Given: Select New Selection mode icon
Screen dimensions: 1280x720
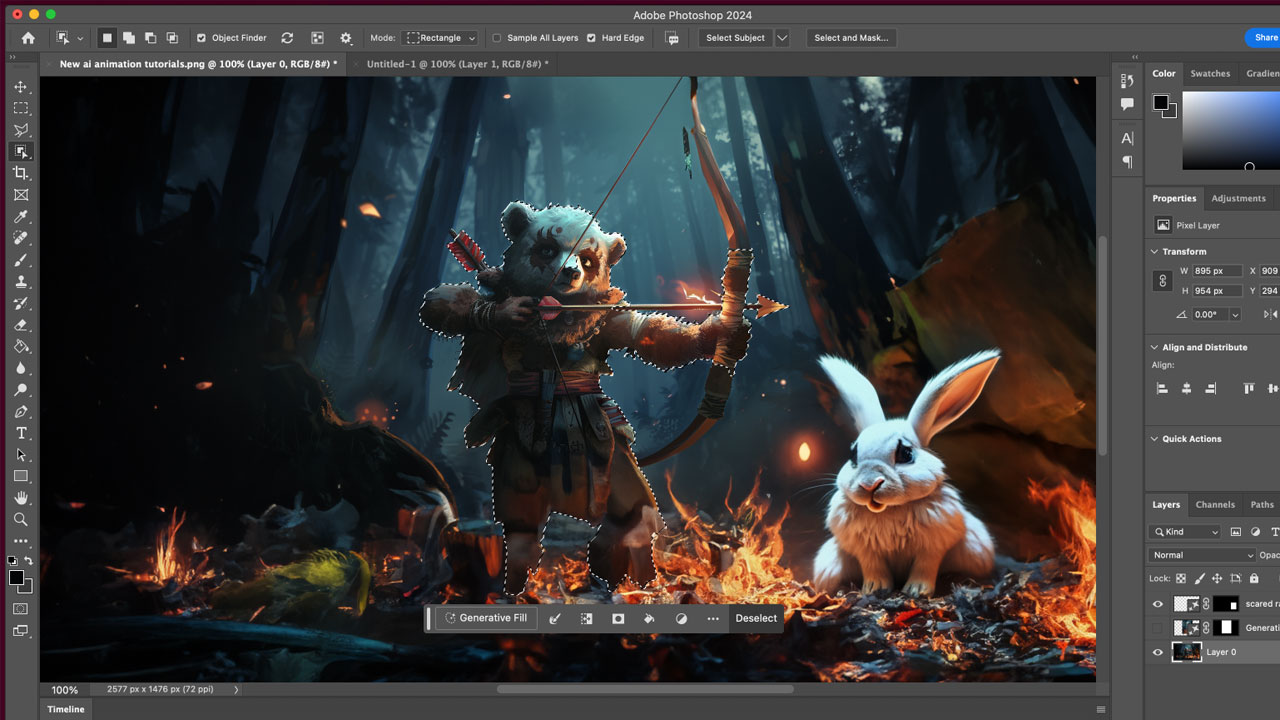Looking at the screenshot, I should [x=107, y=38].
